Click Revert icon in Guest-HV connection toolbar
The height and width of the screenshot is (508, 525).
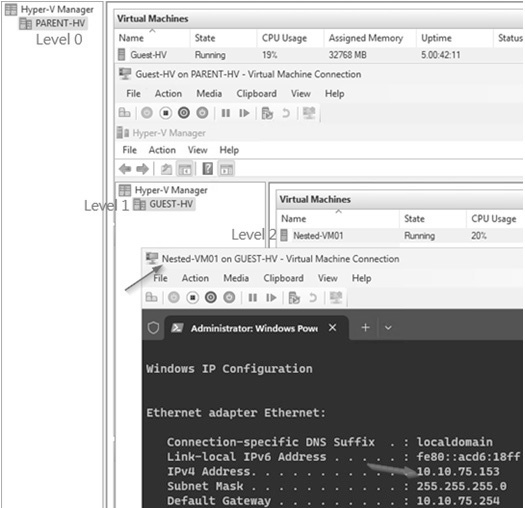(x=286, y=113)
